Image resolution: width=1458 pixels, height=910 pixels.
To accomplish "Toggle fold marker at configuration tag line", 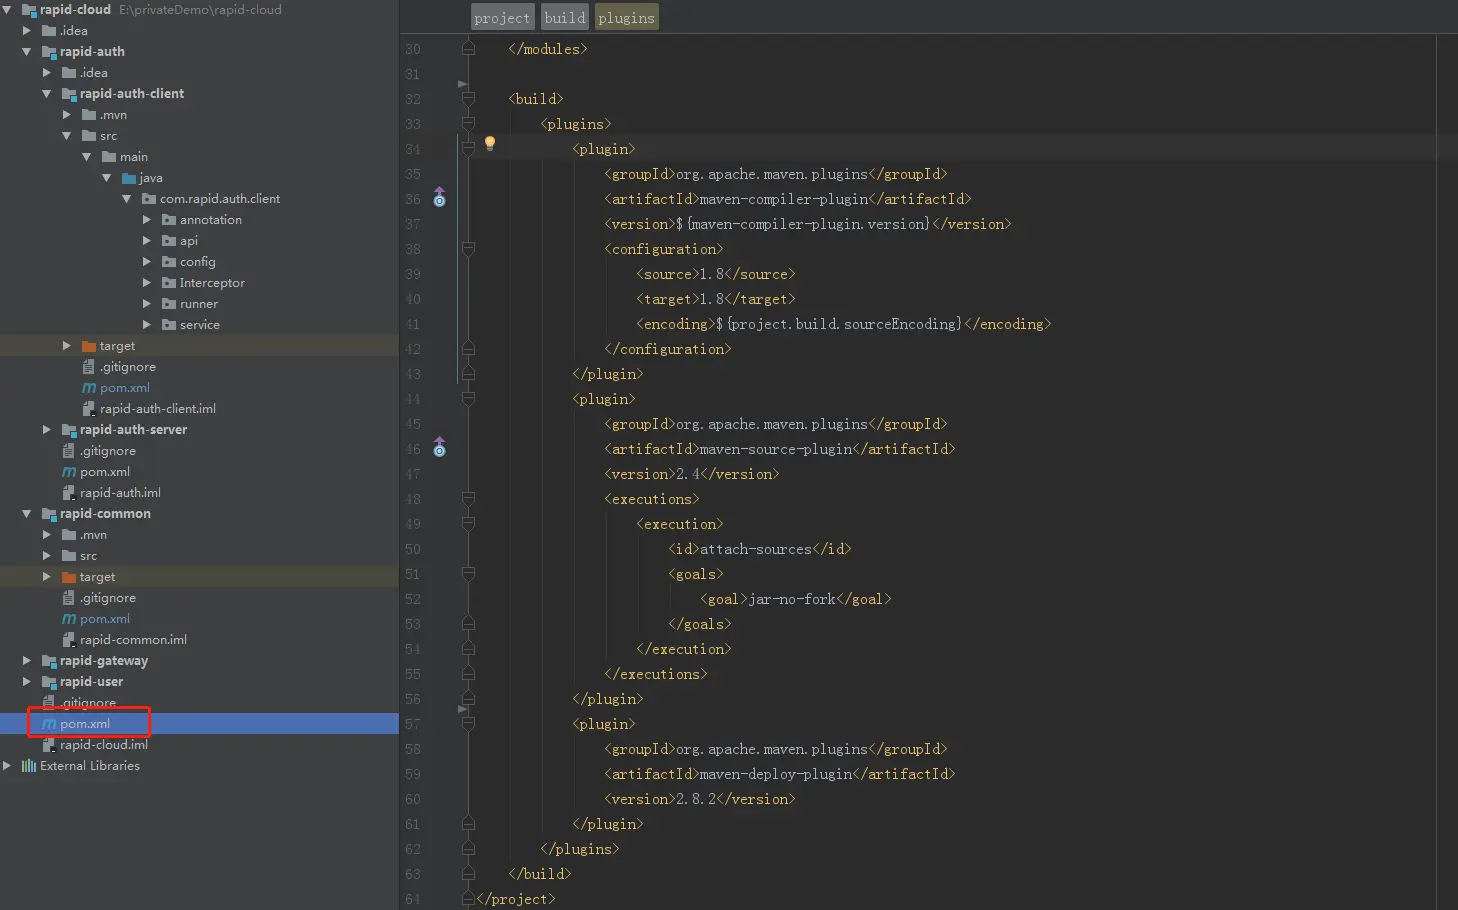I will (x=468, y=249).
